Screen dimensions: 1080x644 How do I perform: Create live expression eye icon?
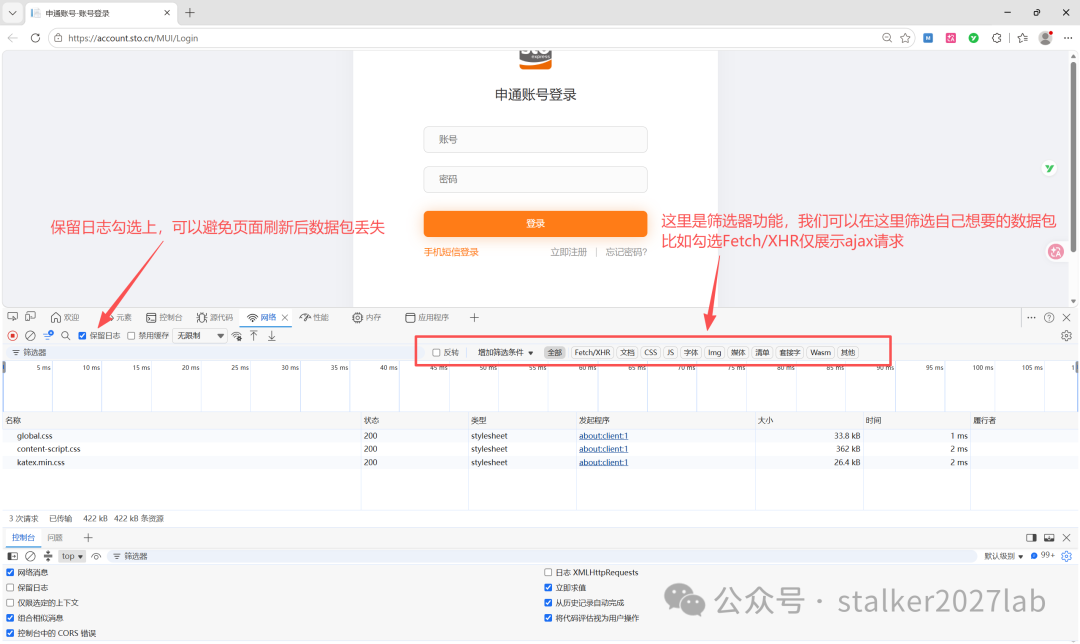[x=96, y=556]
